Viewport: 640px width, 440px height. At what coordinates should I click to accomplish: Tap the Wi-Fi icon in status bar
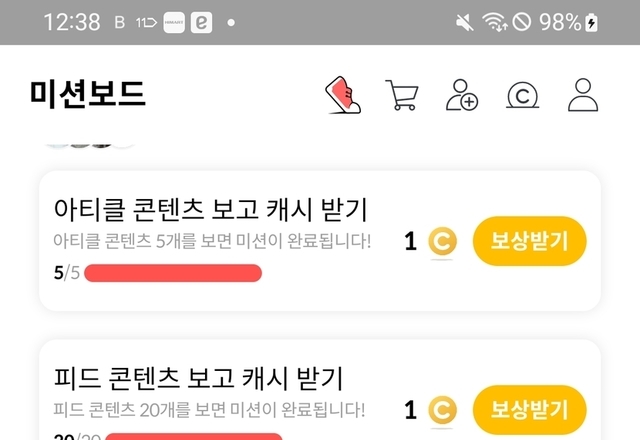[x=494, y=22]
